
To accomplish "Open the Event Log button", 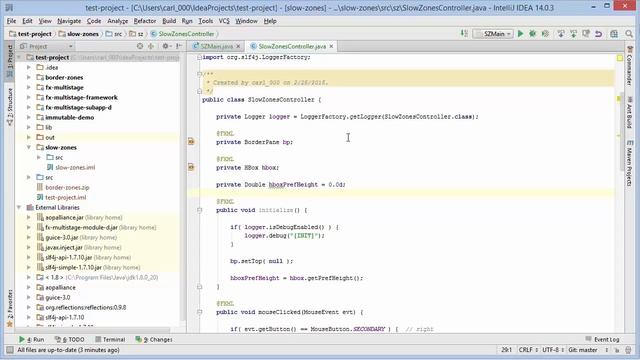I will (602, 339).
